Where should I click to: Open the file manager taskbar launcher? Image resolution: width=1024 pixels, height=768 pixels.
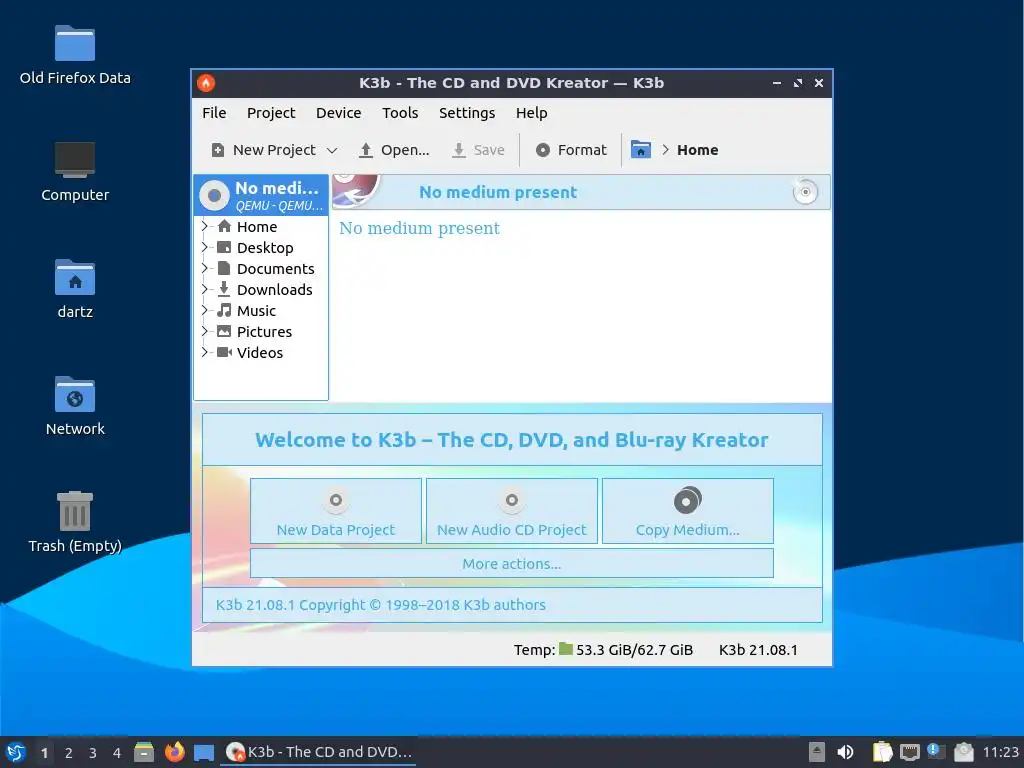(144, 752)
